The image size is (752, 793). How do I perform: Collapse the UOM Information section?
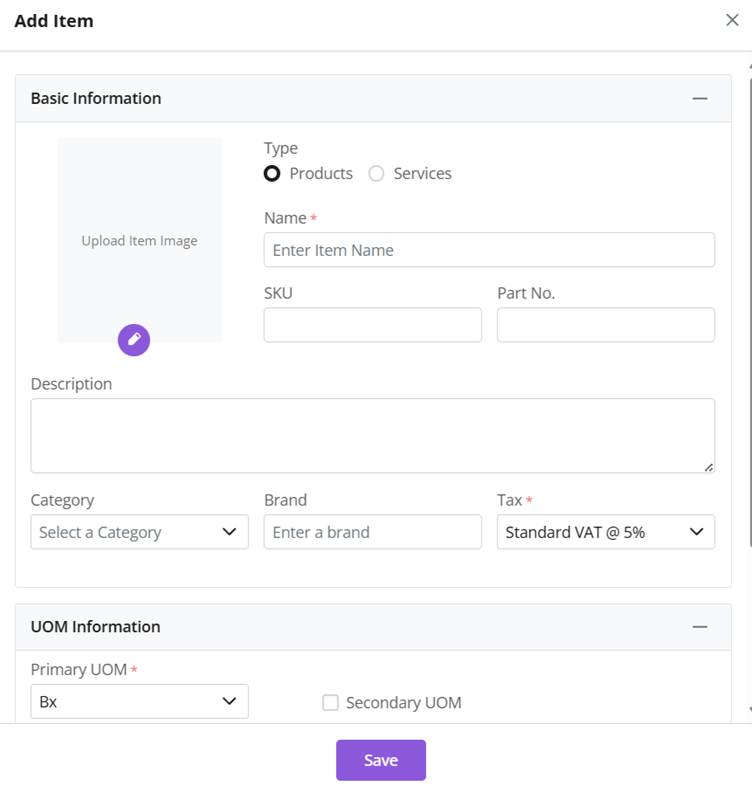click(x=700, y=627)
